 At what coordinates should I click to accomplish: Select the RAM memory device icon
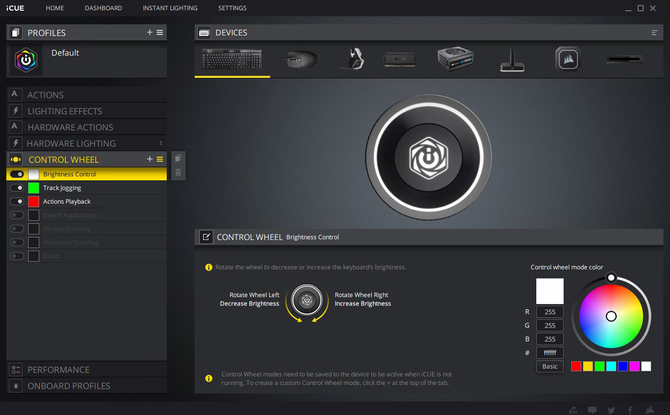tap(400, 59)
